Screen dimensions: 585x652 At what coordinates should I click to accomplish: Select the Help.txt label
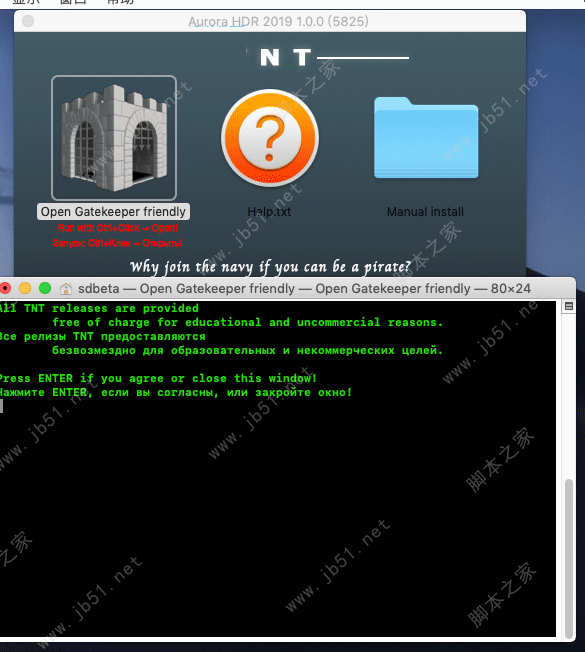269,212
